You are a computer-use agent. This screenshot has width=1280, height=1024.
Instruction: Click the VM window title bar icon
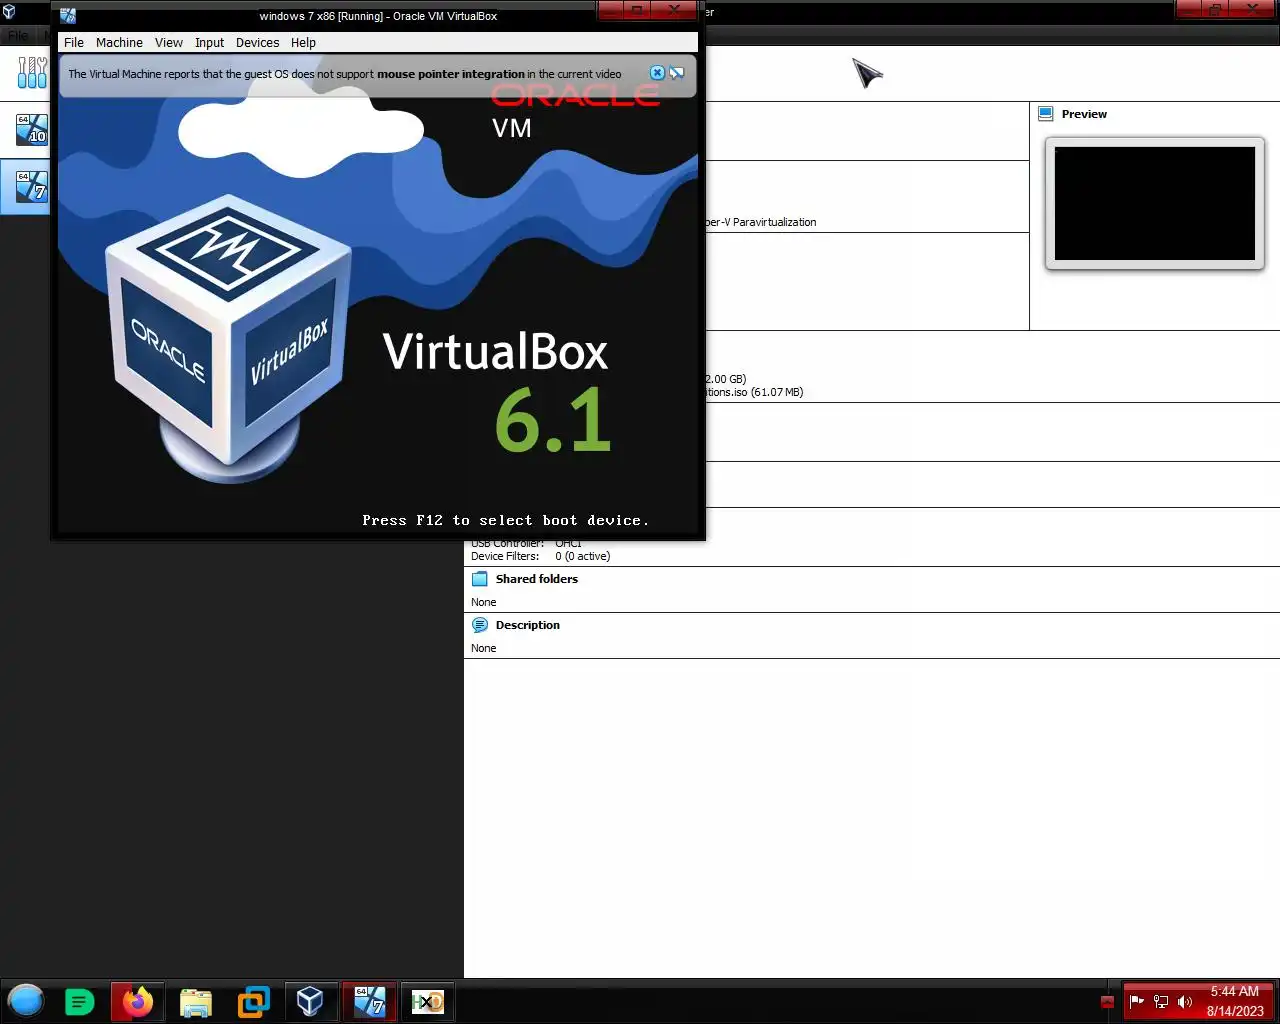pyautogui.click(x=68, y=16)
